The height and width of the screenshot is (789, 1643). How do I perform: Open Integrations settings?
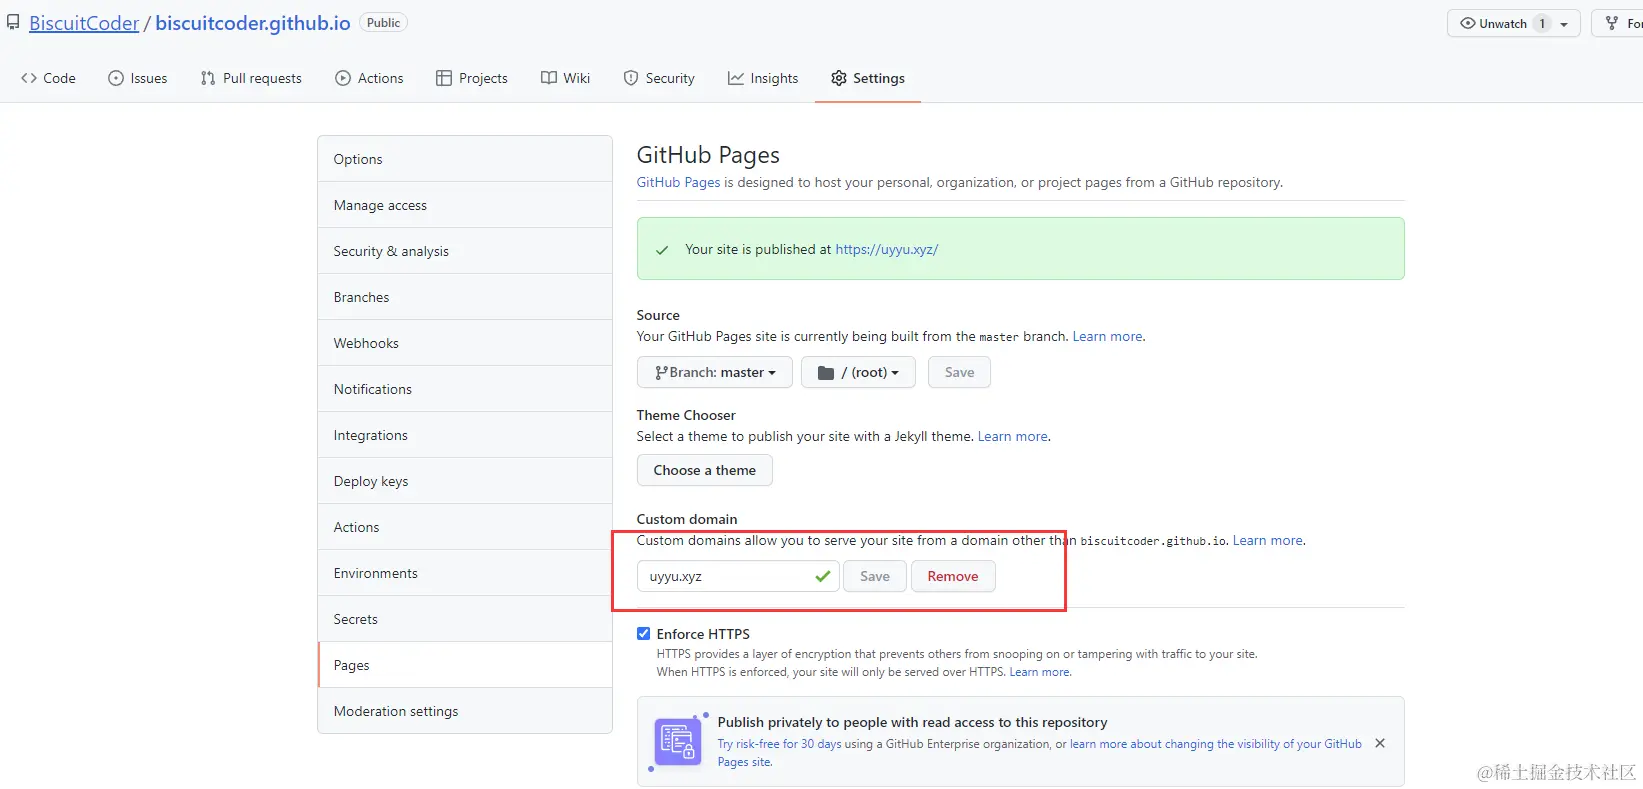465,435
